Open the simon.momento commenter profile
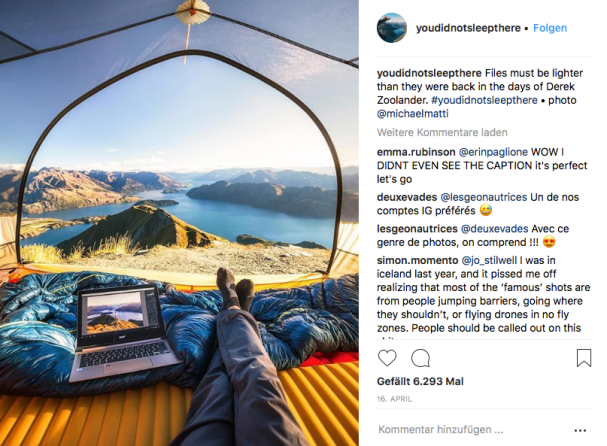This screenshot has height=446, width=607. pos(417,261)
